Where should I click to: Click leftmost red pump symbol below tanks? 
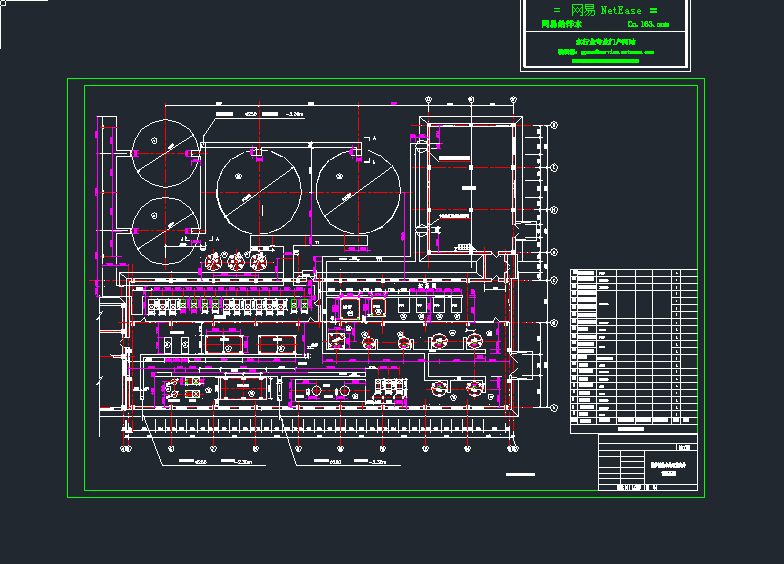213,263
